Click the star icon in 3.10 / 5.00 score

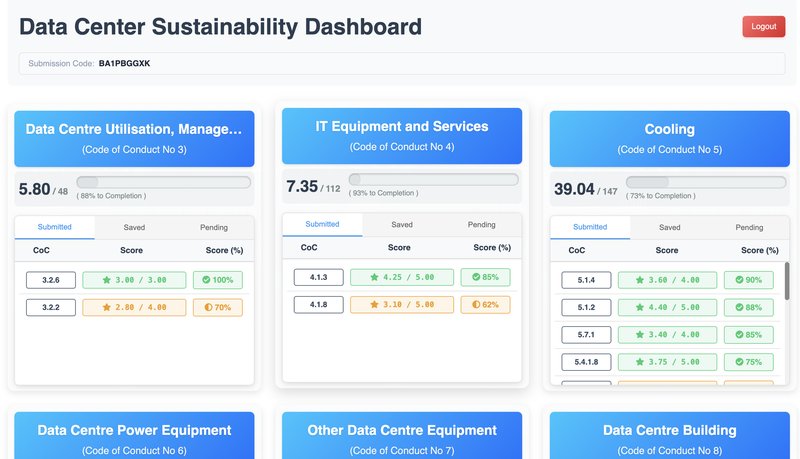pos(374,304)
